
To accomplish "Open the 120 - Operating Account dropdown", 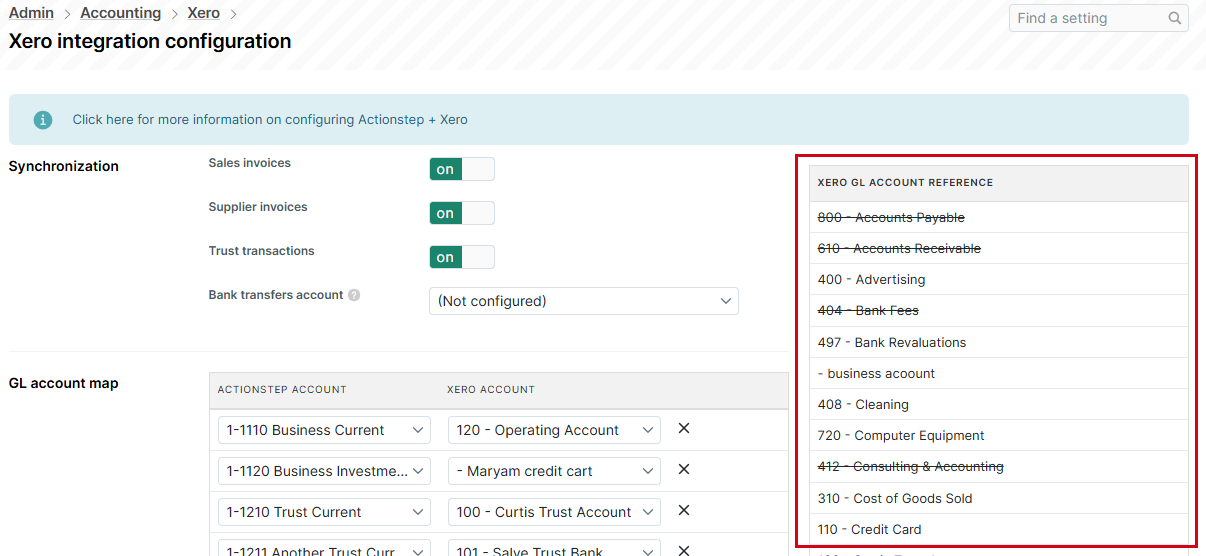I will [554, 430].
